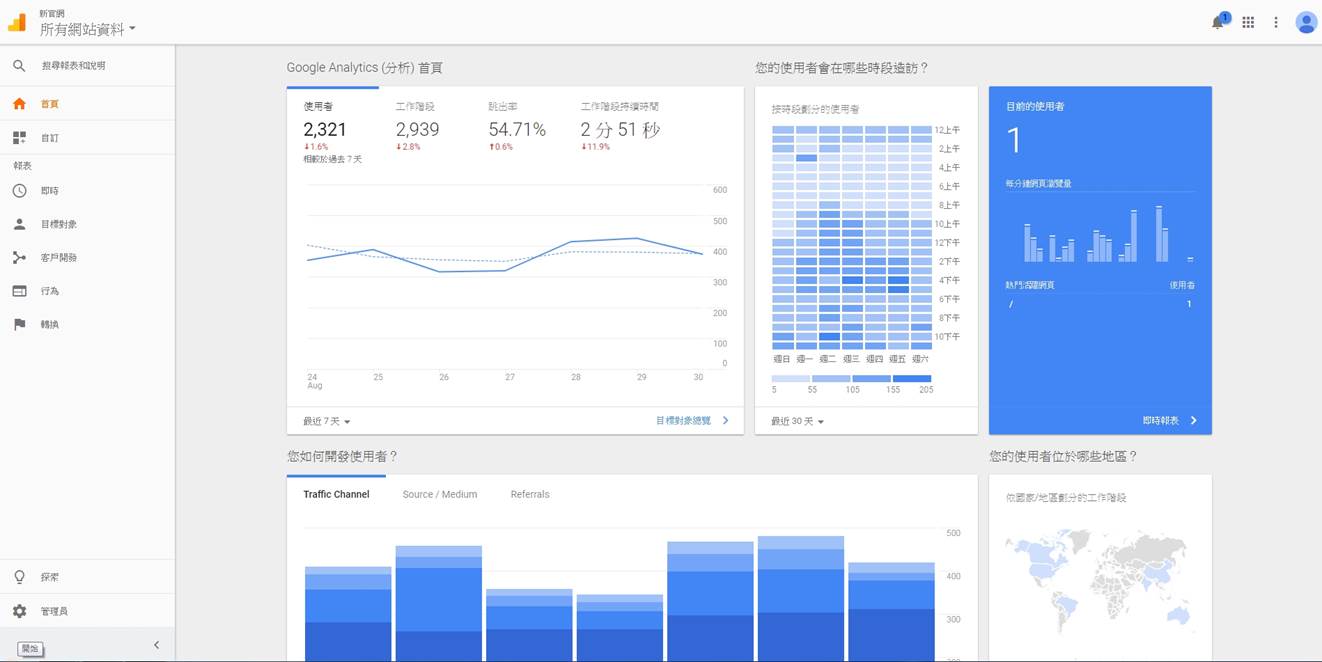Click the notifications bell icon
The height and width of the screenshot is (662, 1322).
point(1216,21)
